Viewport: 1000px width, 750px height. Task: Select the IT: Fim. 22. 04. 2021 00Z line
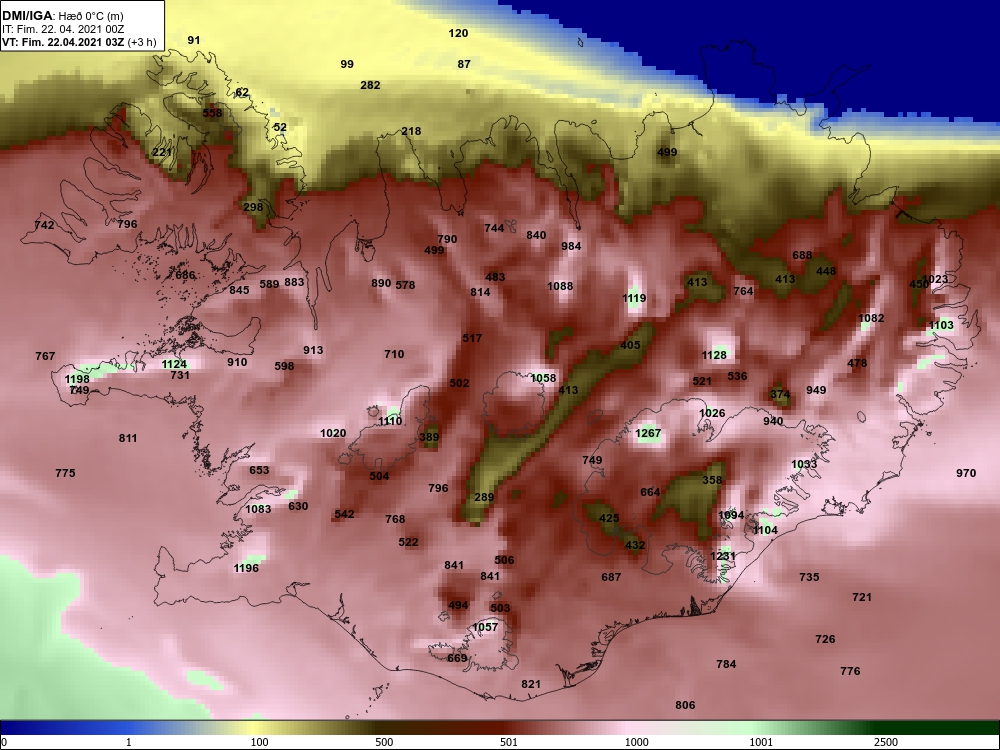61,29
